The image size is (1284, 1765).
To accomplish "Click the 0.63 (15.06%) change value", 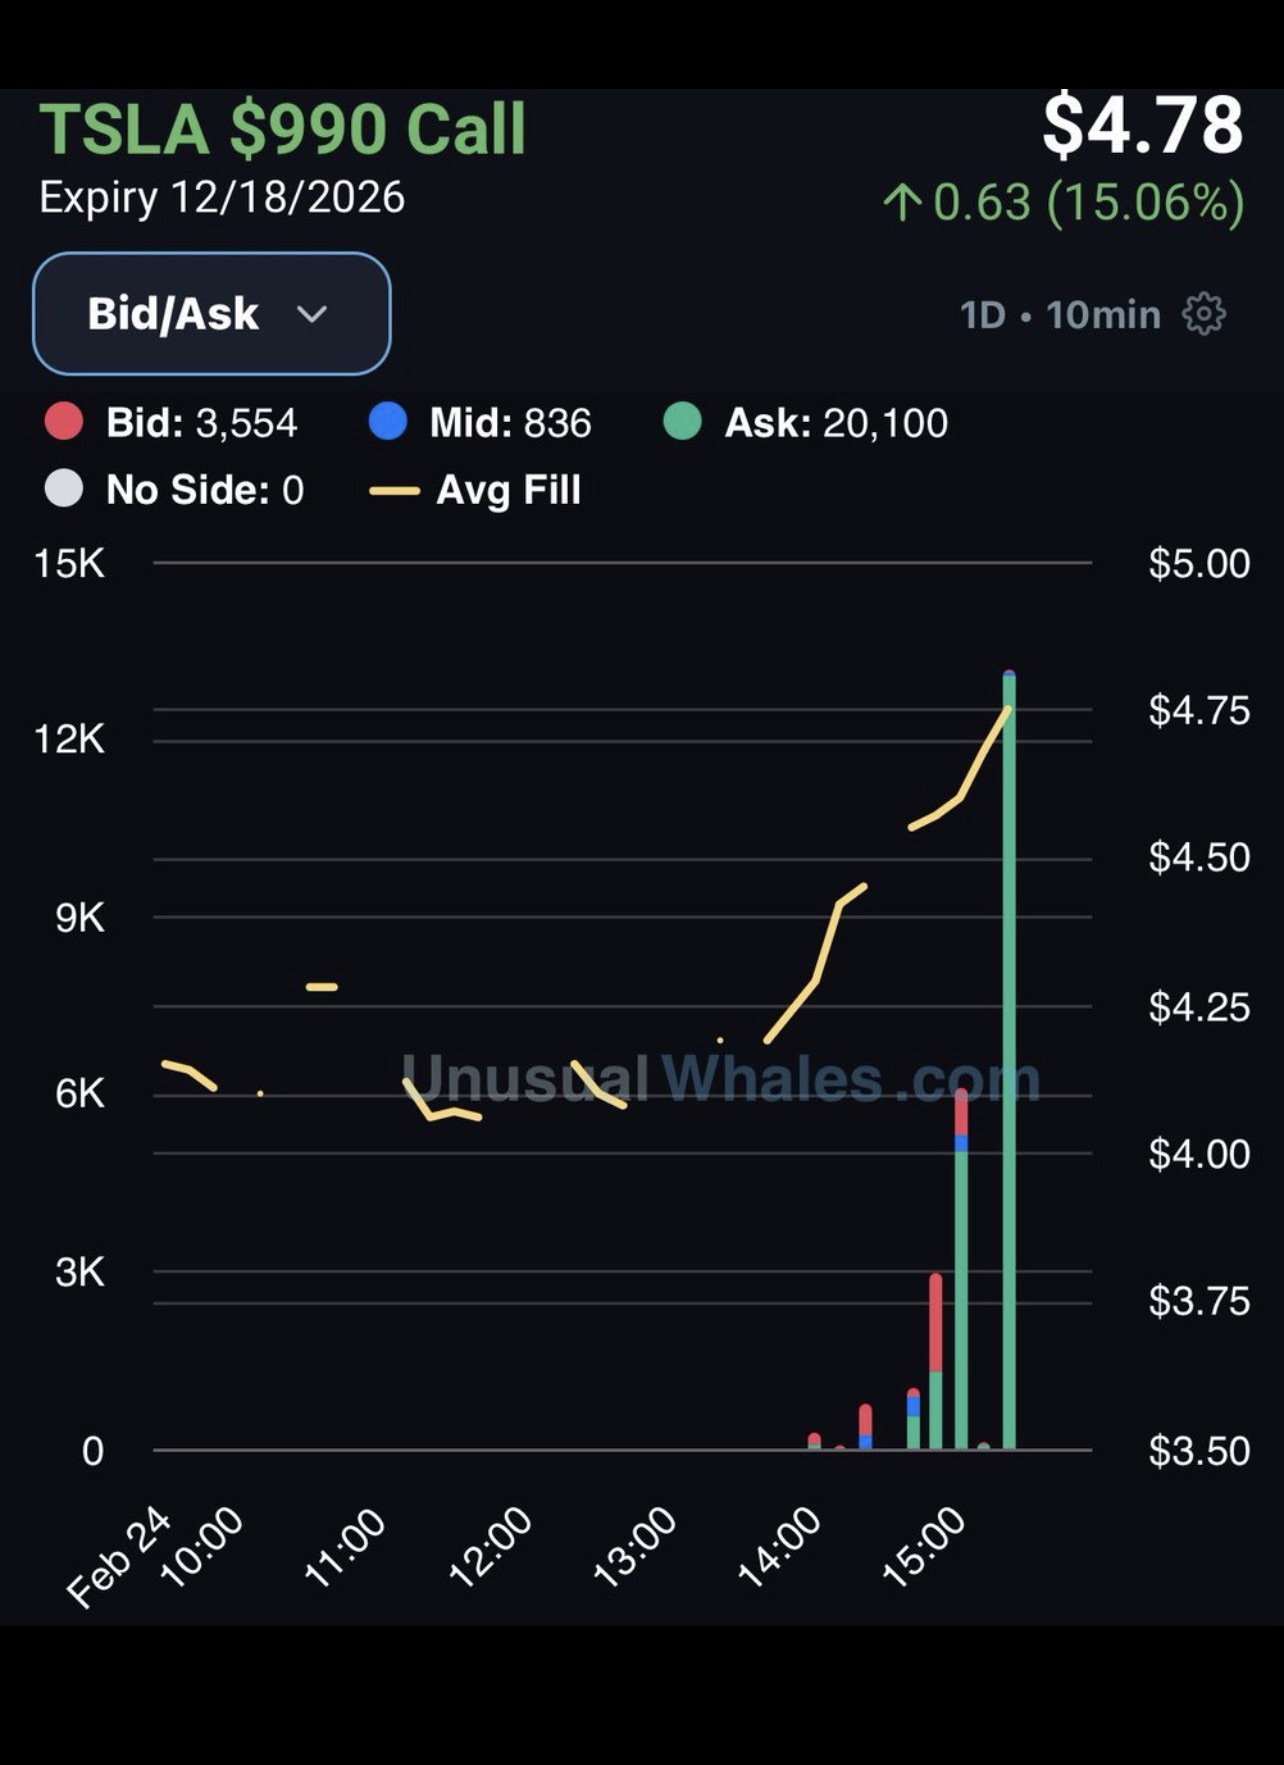I will (1089, 202).
